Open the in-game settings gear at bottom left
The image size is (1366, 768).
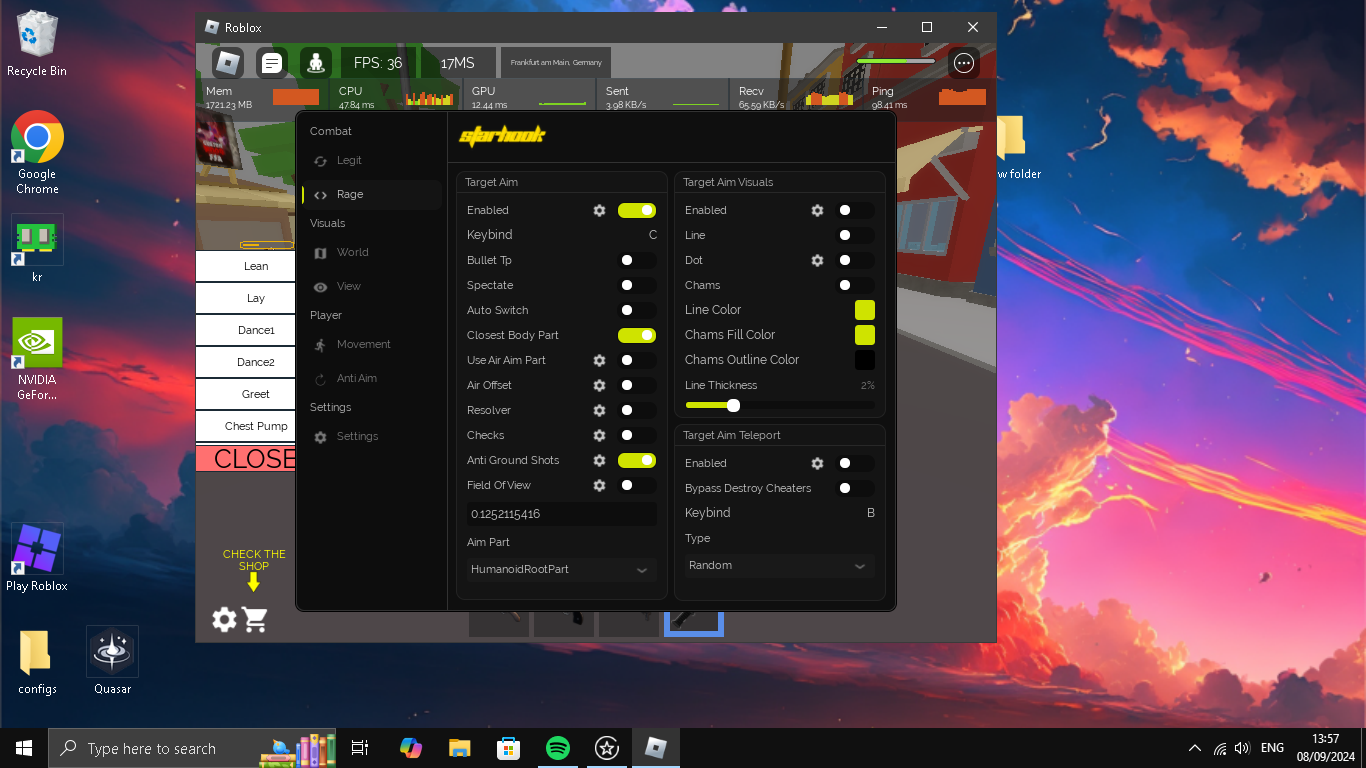coord(225,620)
